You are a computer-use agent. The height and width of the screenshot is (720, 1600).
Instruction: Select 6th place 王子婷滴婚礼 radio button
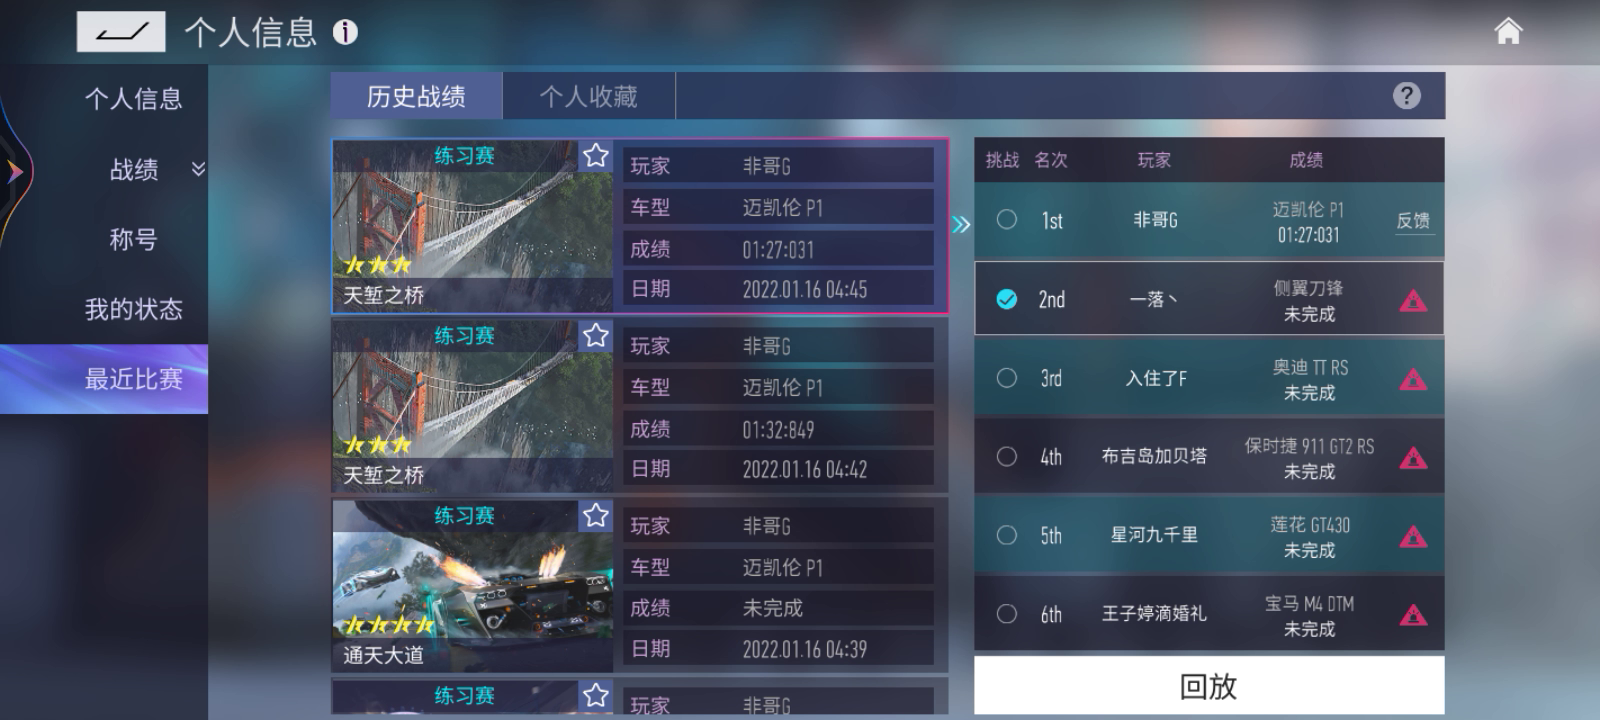click(1007, 614)
